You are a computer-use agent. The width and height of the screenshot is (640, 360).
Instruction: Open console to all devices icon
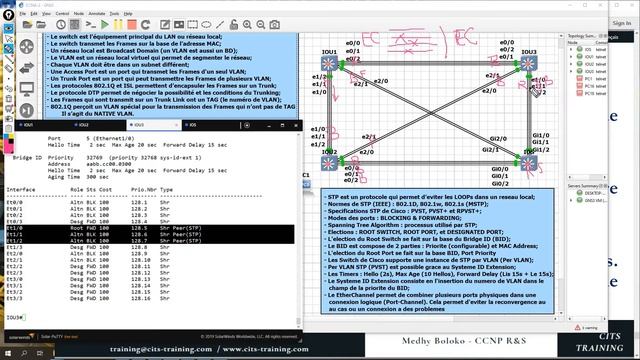[91, 25]
